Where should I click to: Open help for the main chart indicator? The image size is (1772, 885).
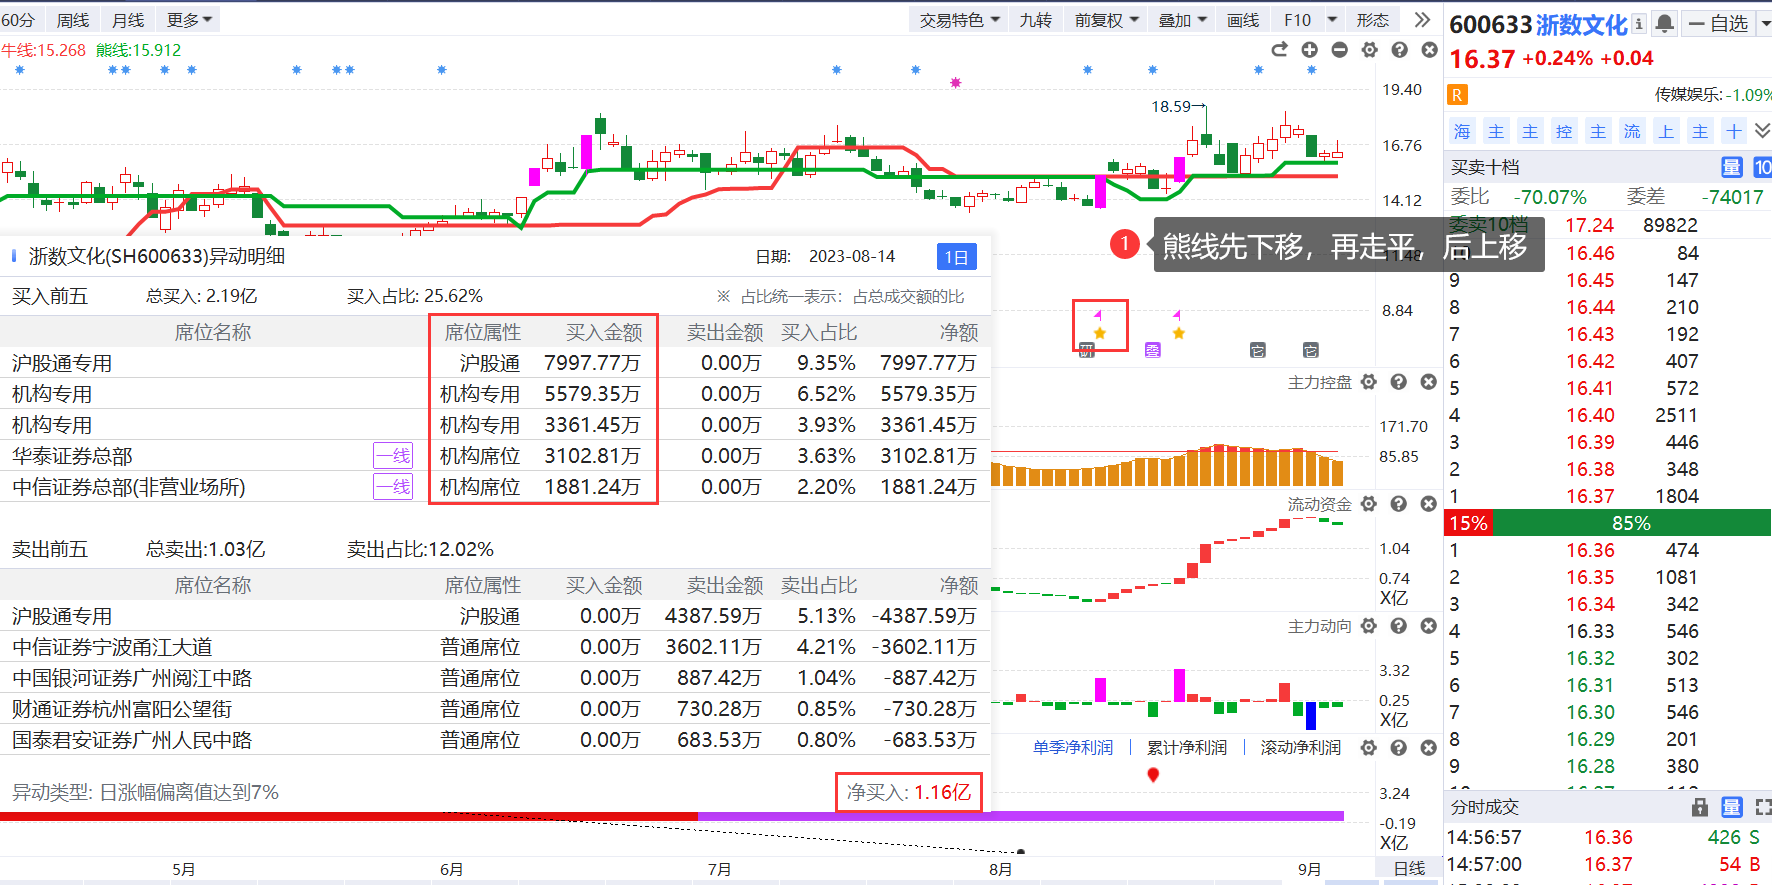click(x=1399, y=49)
